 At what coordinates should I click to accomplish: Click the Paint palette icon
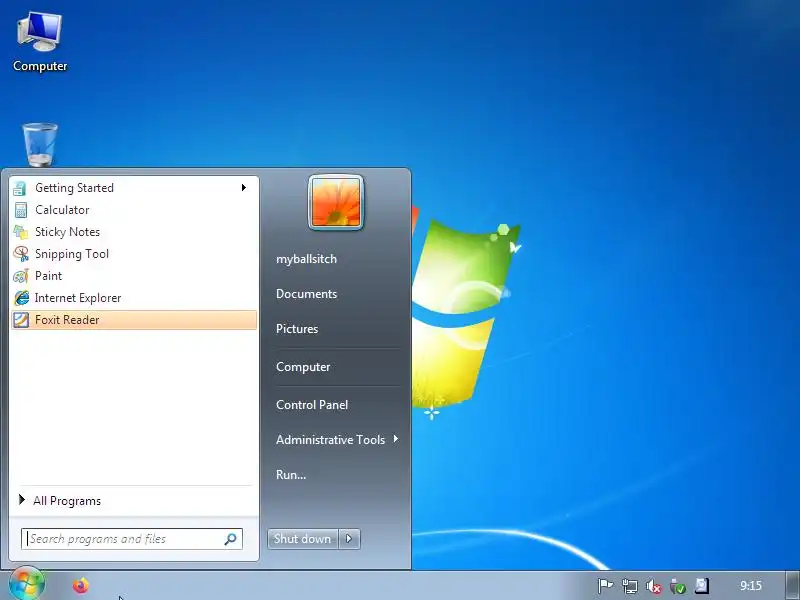pyautogui.click(x=21, y=276)
